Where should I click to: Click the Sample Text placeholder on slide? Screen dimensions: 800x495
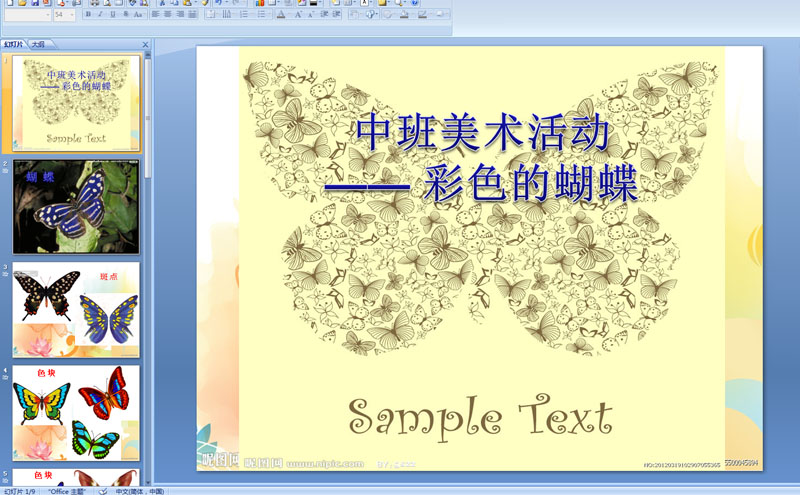coord(480,416)
